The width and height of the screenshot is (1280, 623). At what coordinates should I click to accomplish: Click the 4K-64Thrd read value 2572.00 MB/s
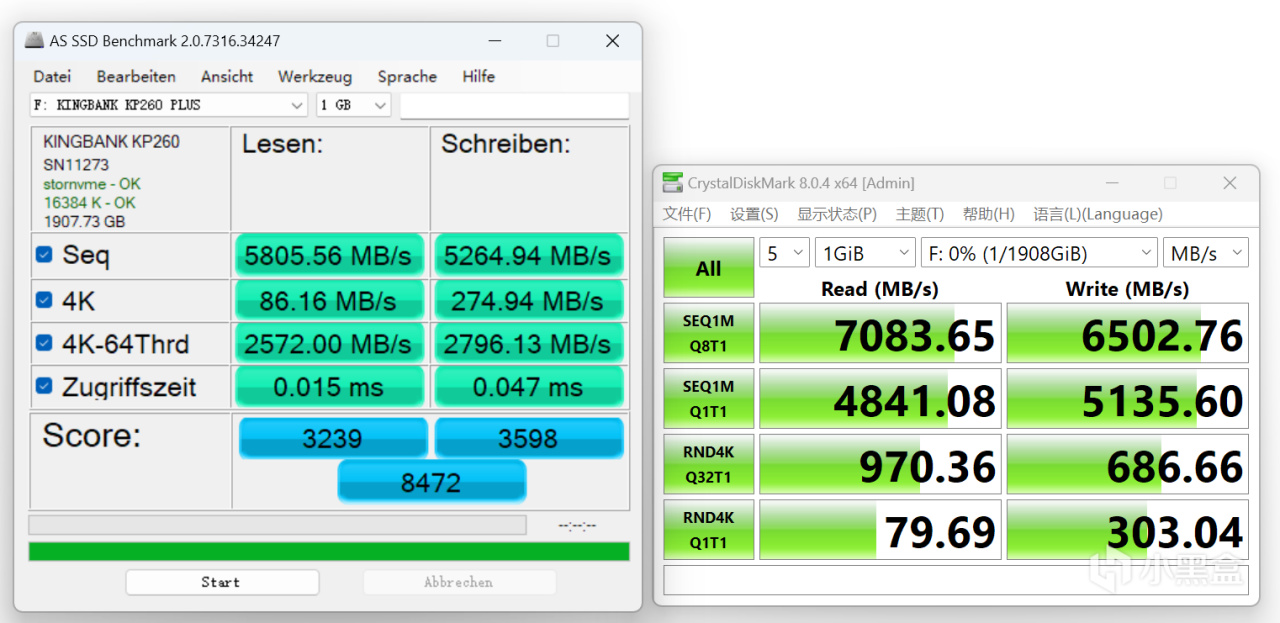(x=329, y=343)
